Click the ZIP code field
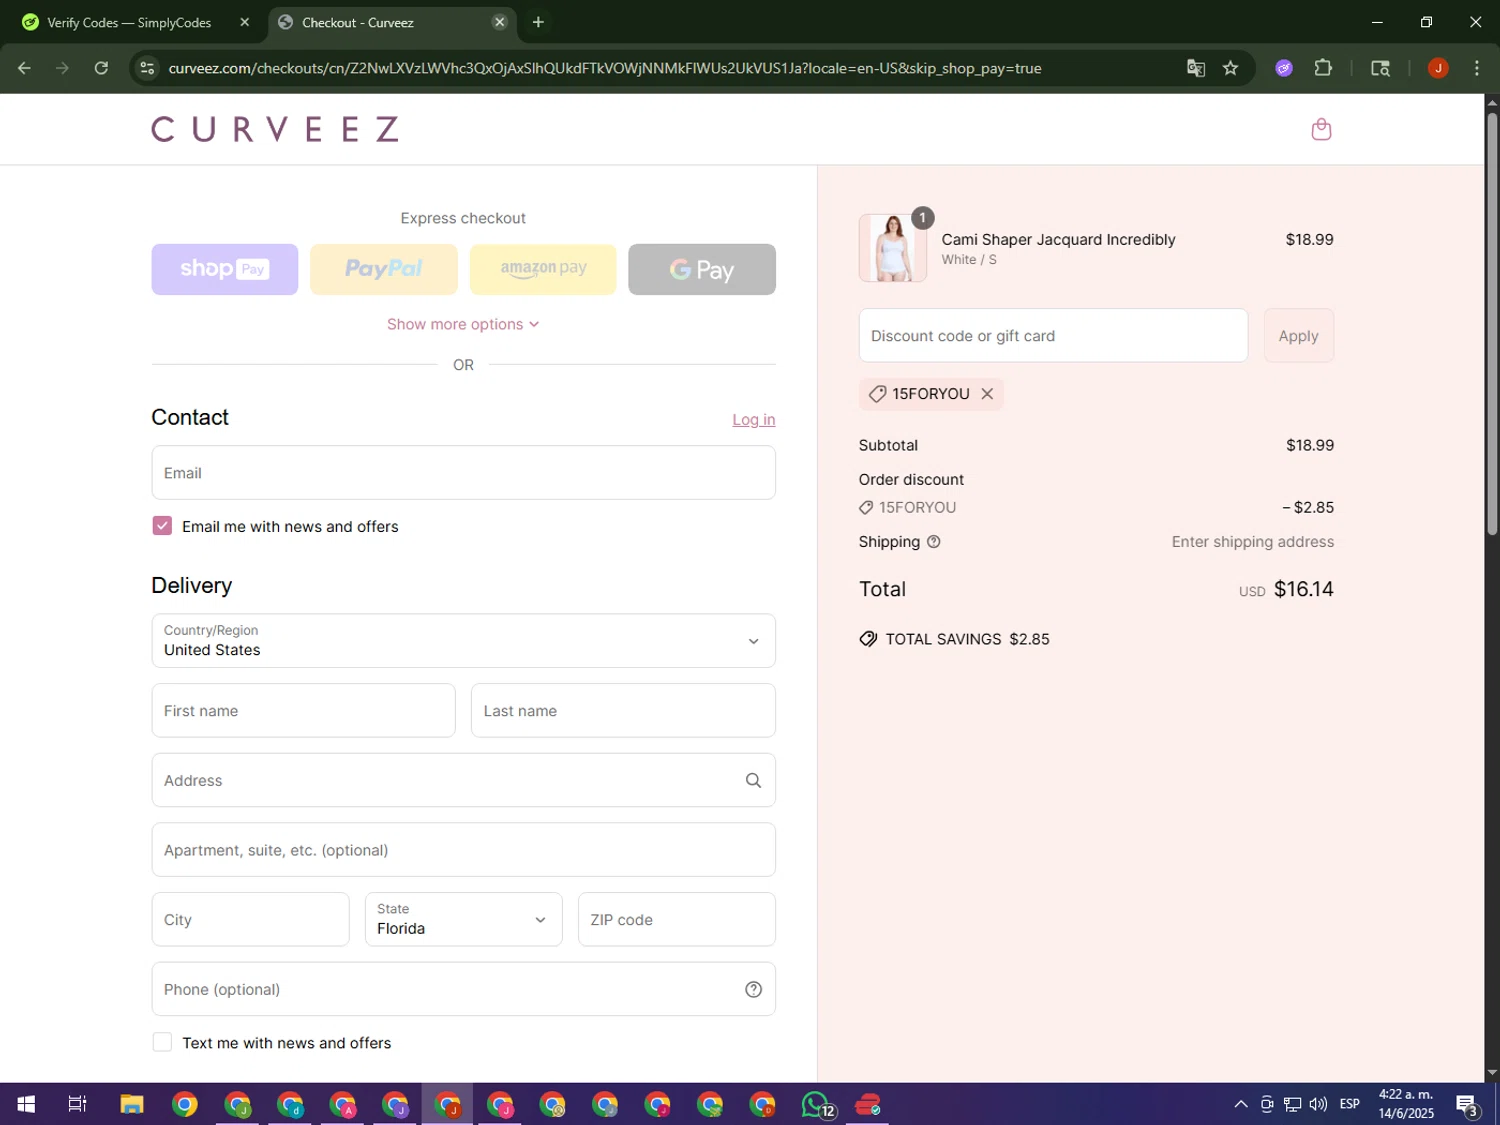The width and height of the screenshot is (1500, 1125). (x=676, y=919)
